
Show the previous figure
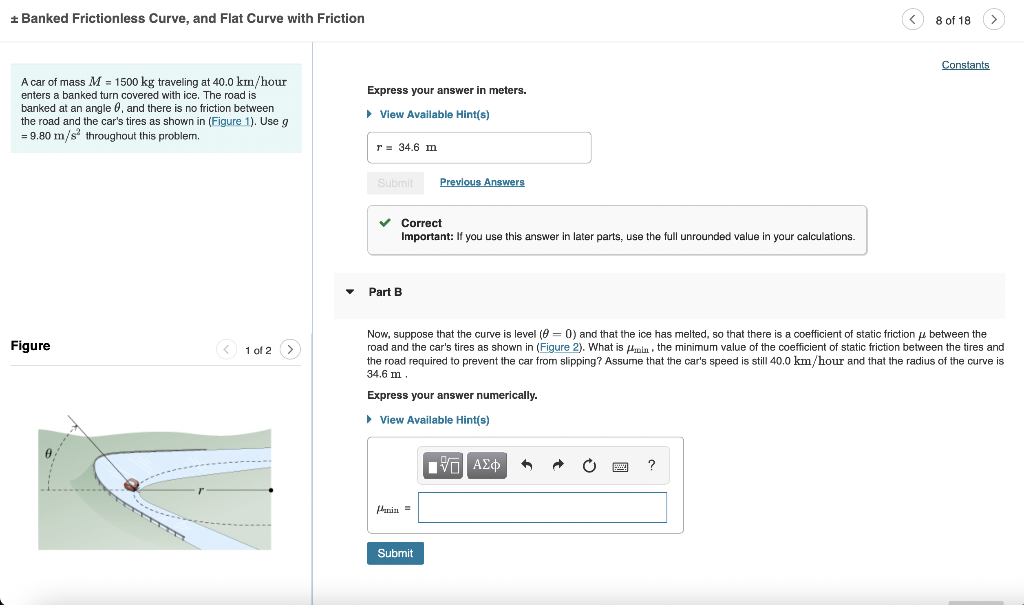pyautogui.click(x=227, y=350)
